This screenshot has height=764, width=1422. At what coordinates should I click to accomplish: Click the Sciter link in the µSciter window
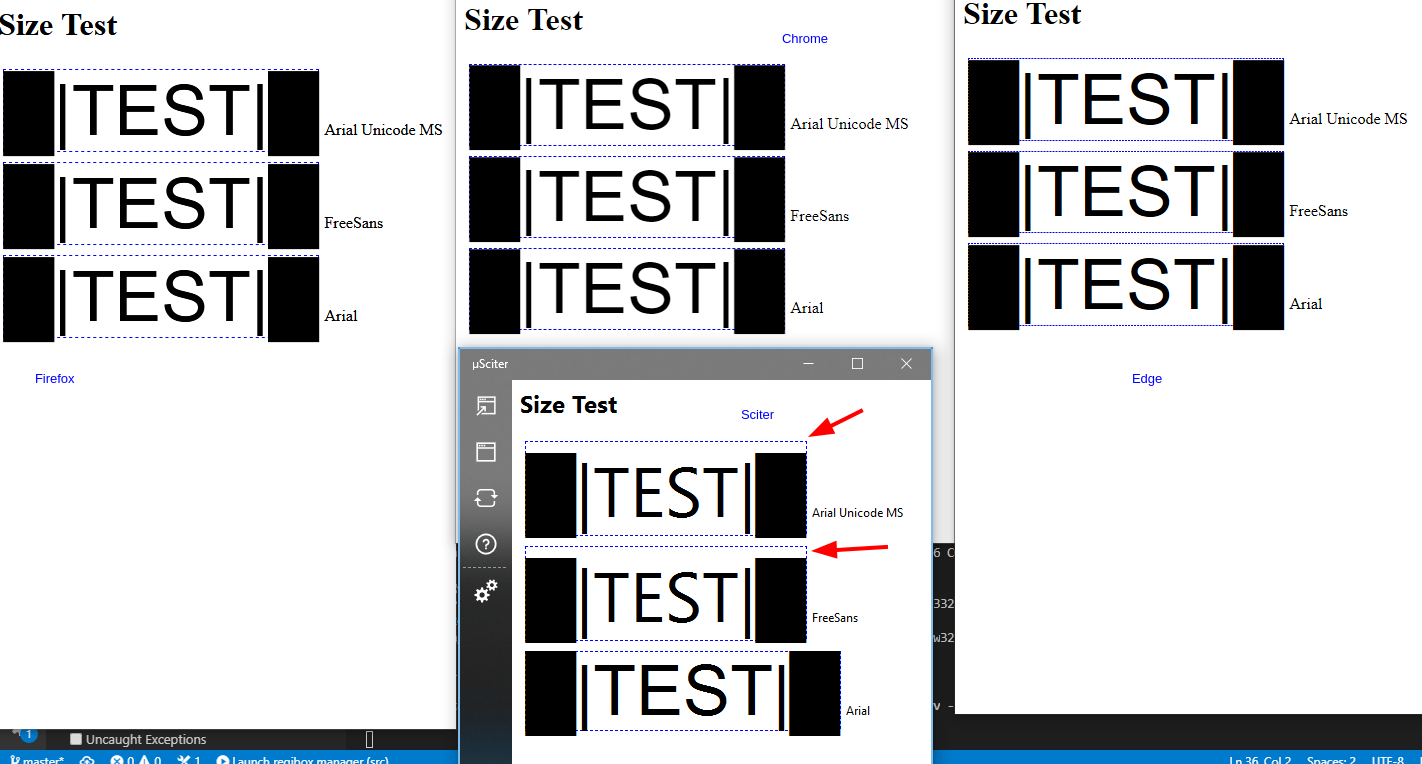click(x=757, y=414)
